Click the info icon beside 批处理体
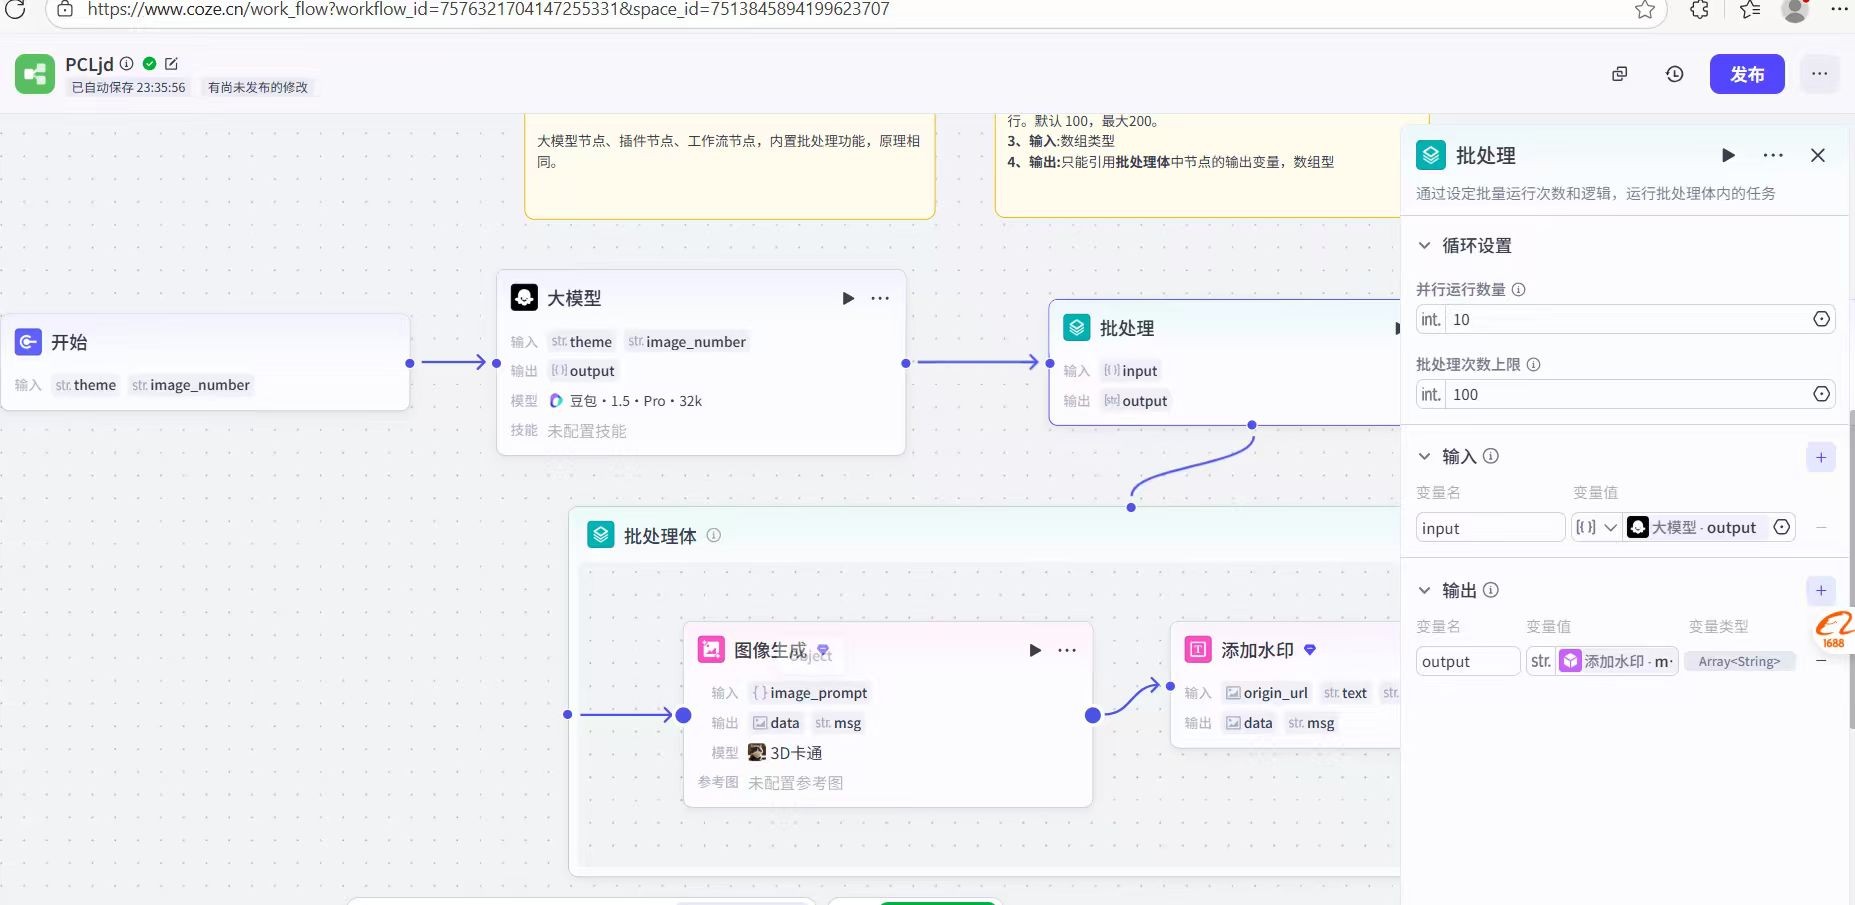The width and height of the screenshot is (1855, 905). [714, 535]
